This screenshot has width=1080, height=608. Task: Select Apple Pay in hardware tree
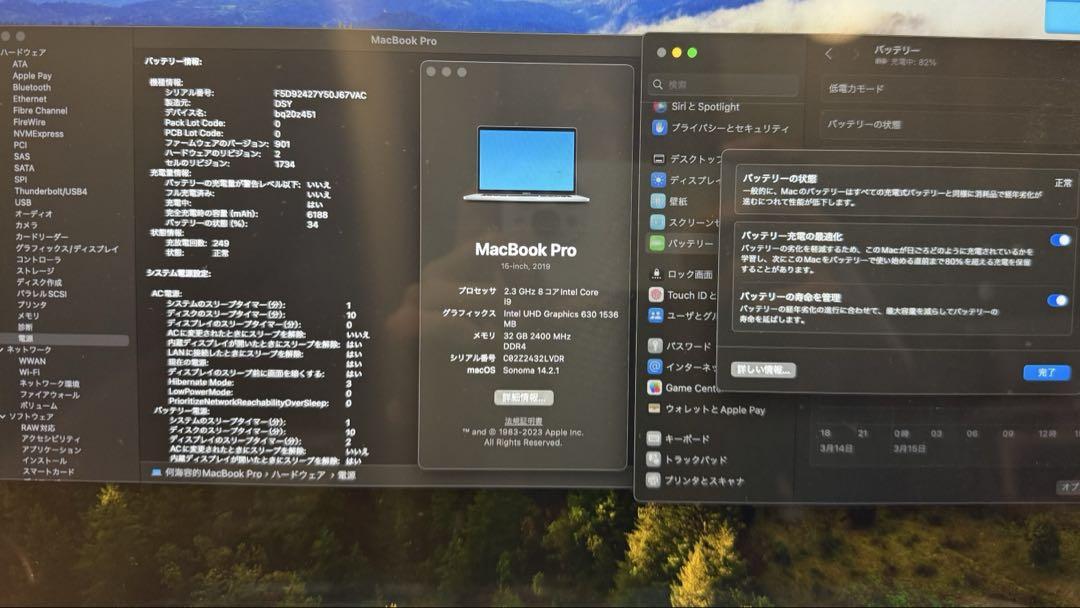tap(32, 76)
